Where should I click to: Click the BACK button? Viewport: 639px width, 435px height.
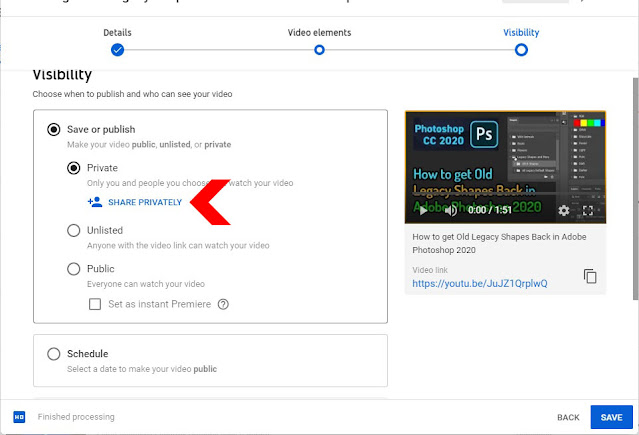(x=568, y=417)
